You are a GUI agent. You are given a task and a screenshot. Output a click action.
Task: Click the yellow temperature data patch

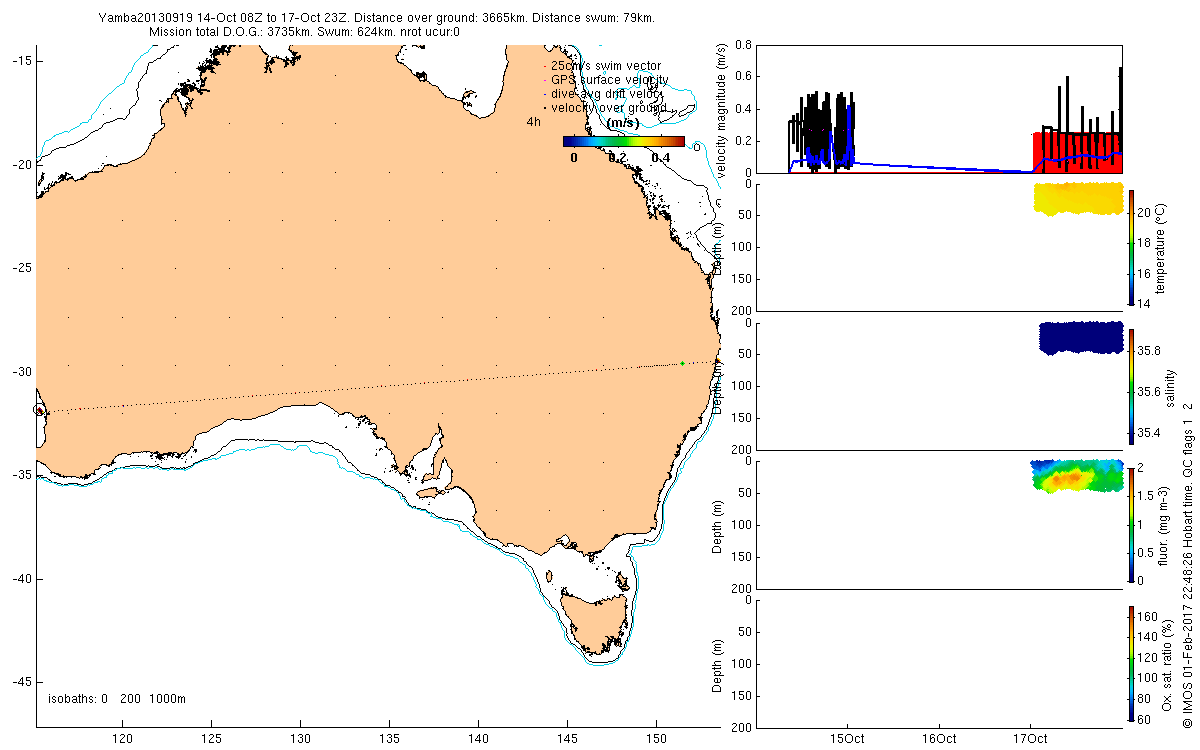(1077, 198)
